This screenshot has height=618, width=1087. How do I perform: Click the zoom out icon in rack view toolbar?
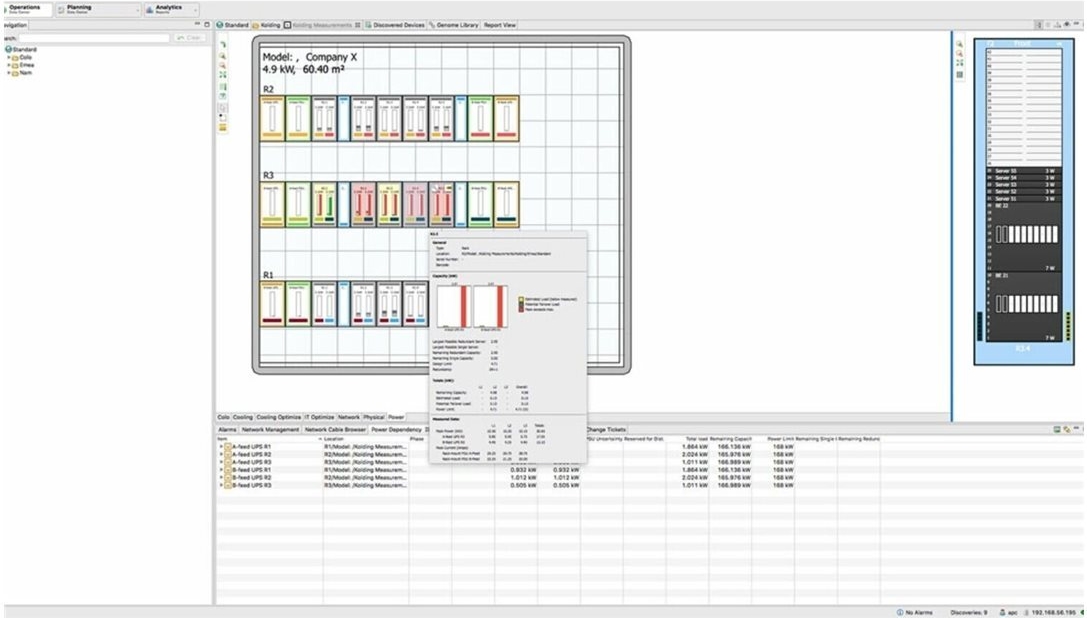coord(960,54)
